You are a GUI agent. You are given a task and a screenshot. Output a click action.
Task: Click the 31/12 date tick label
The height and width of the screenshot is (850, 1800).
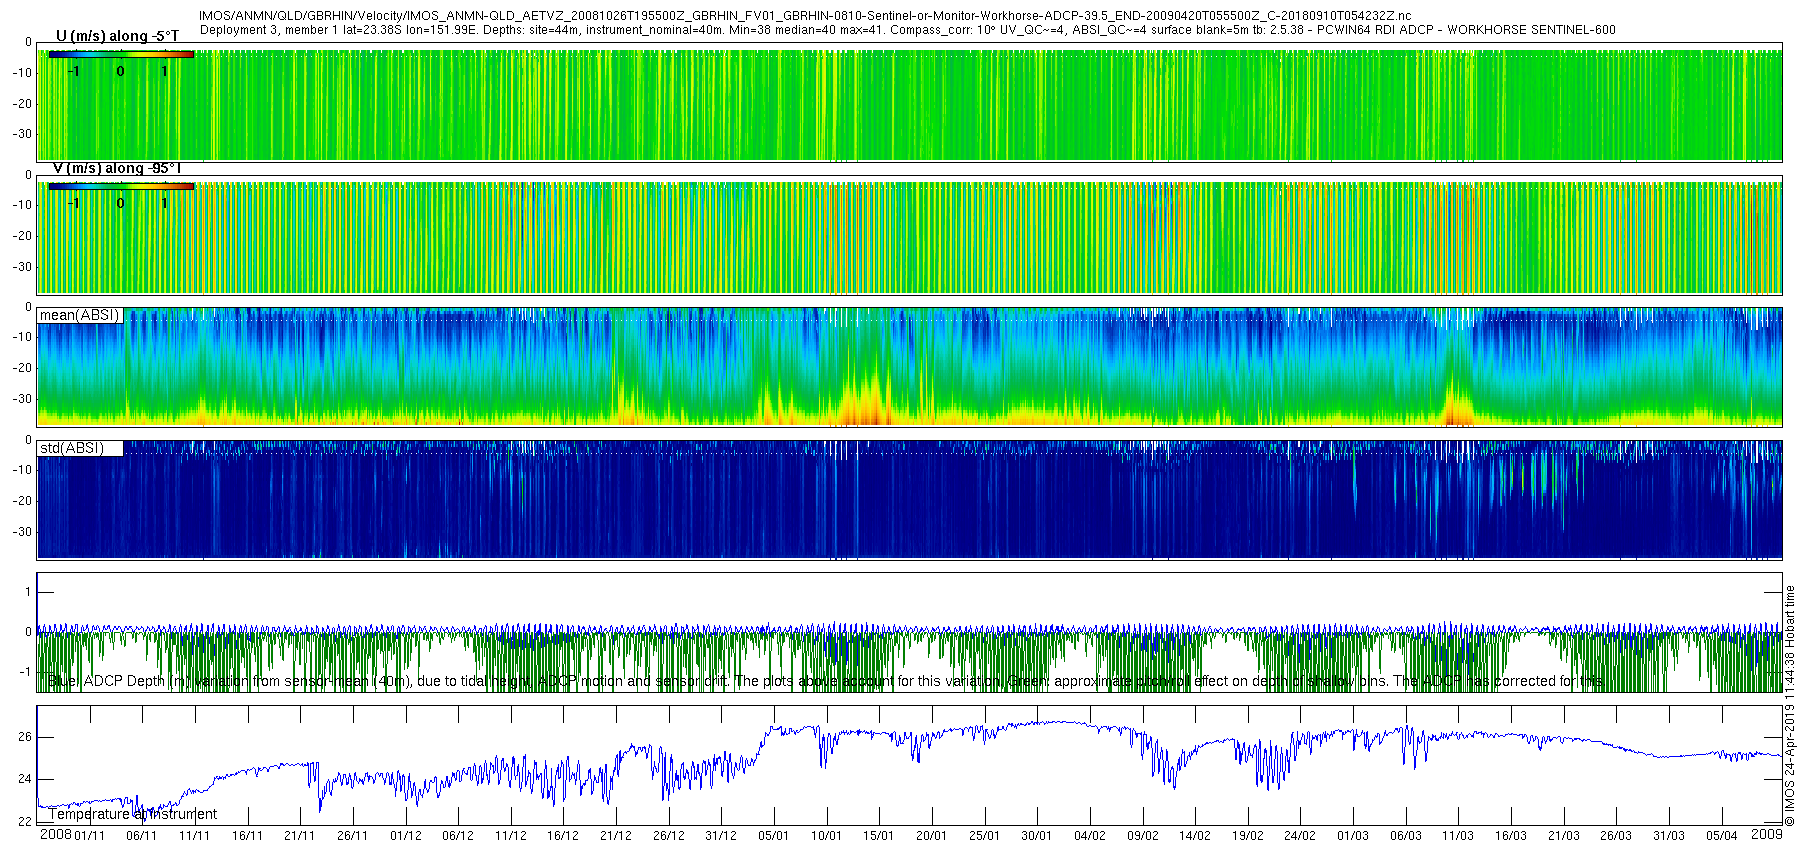tap(721, 836)
